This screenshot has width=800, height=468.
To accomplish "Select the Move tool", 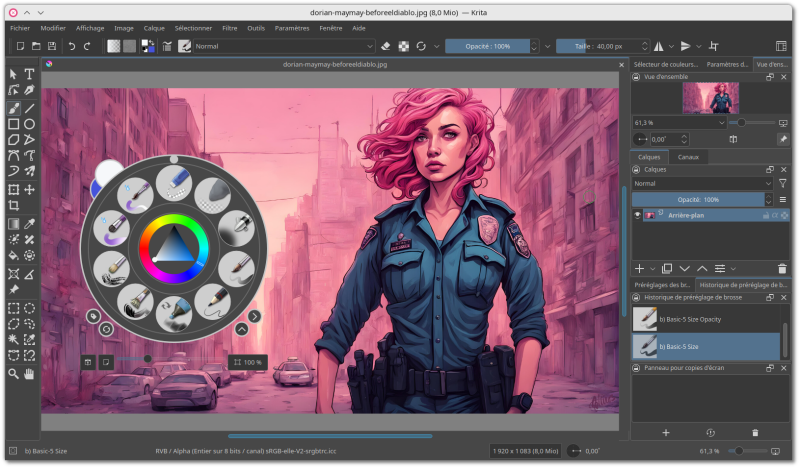I will [29, 190].
